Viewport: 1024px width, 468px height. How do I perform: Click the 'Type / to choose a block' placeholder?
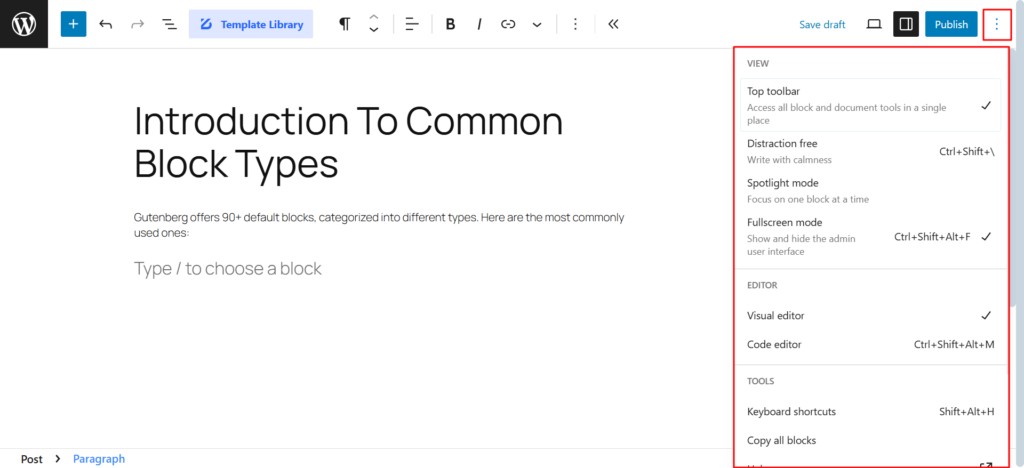(x=228, y=268)
